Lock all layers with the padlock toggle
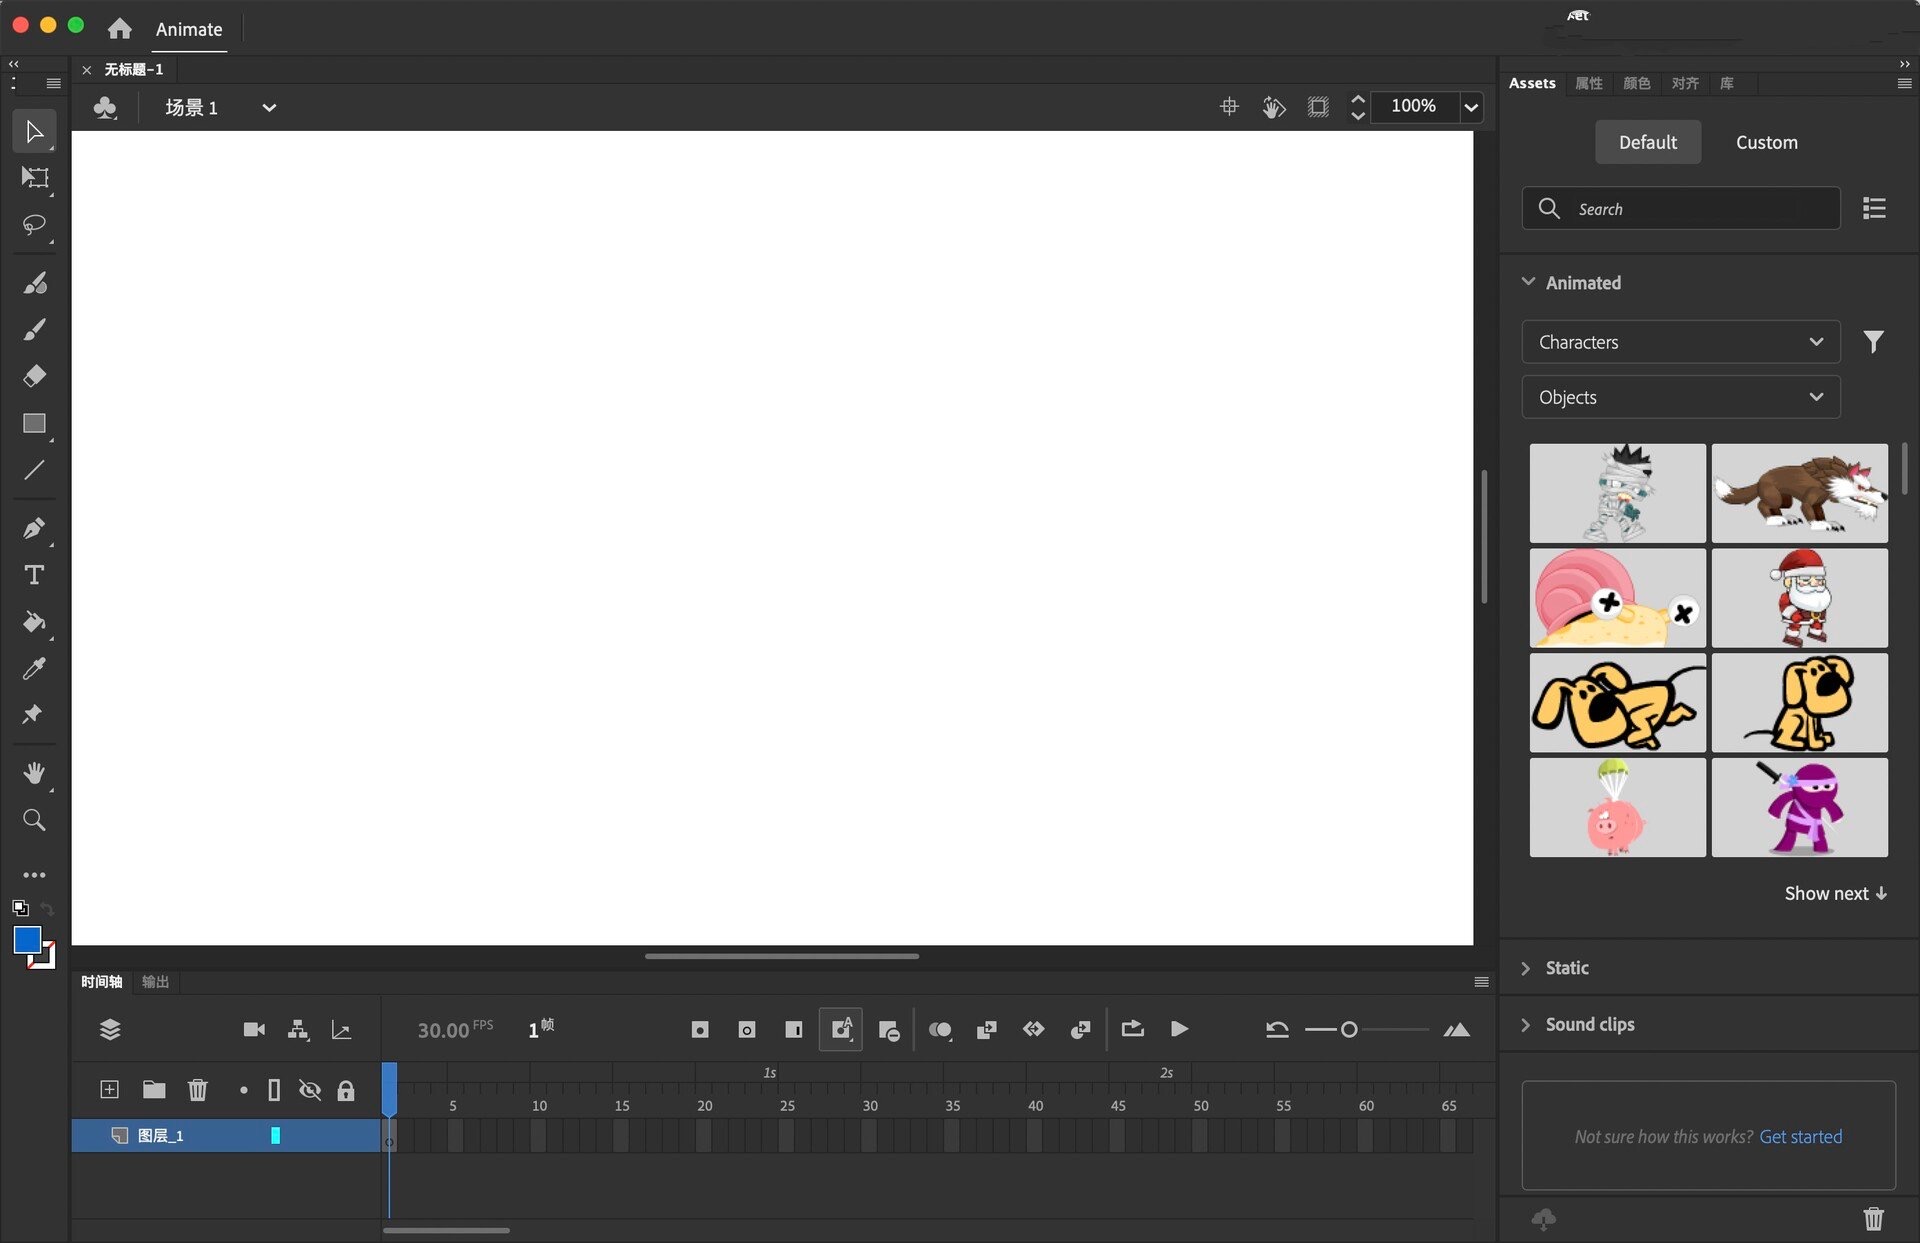The width and height of the screenshot is (1920, 1243). tap(345, 1090)
